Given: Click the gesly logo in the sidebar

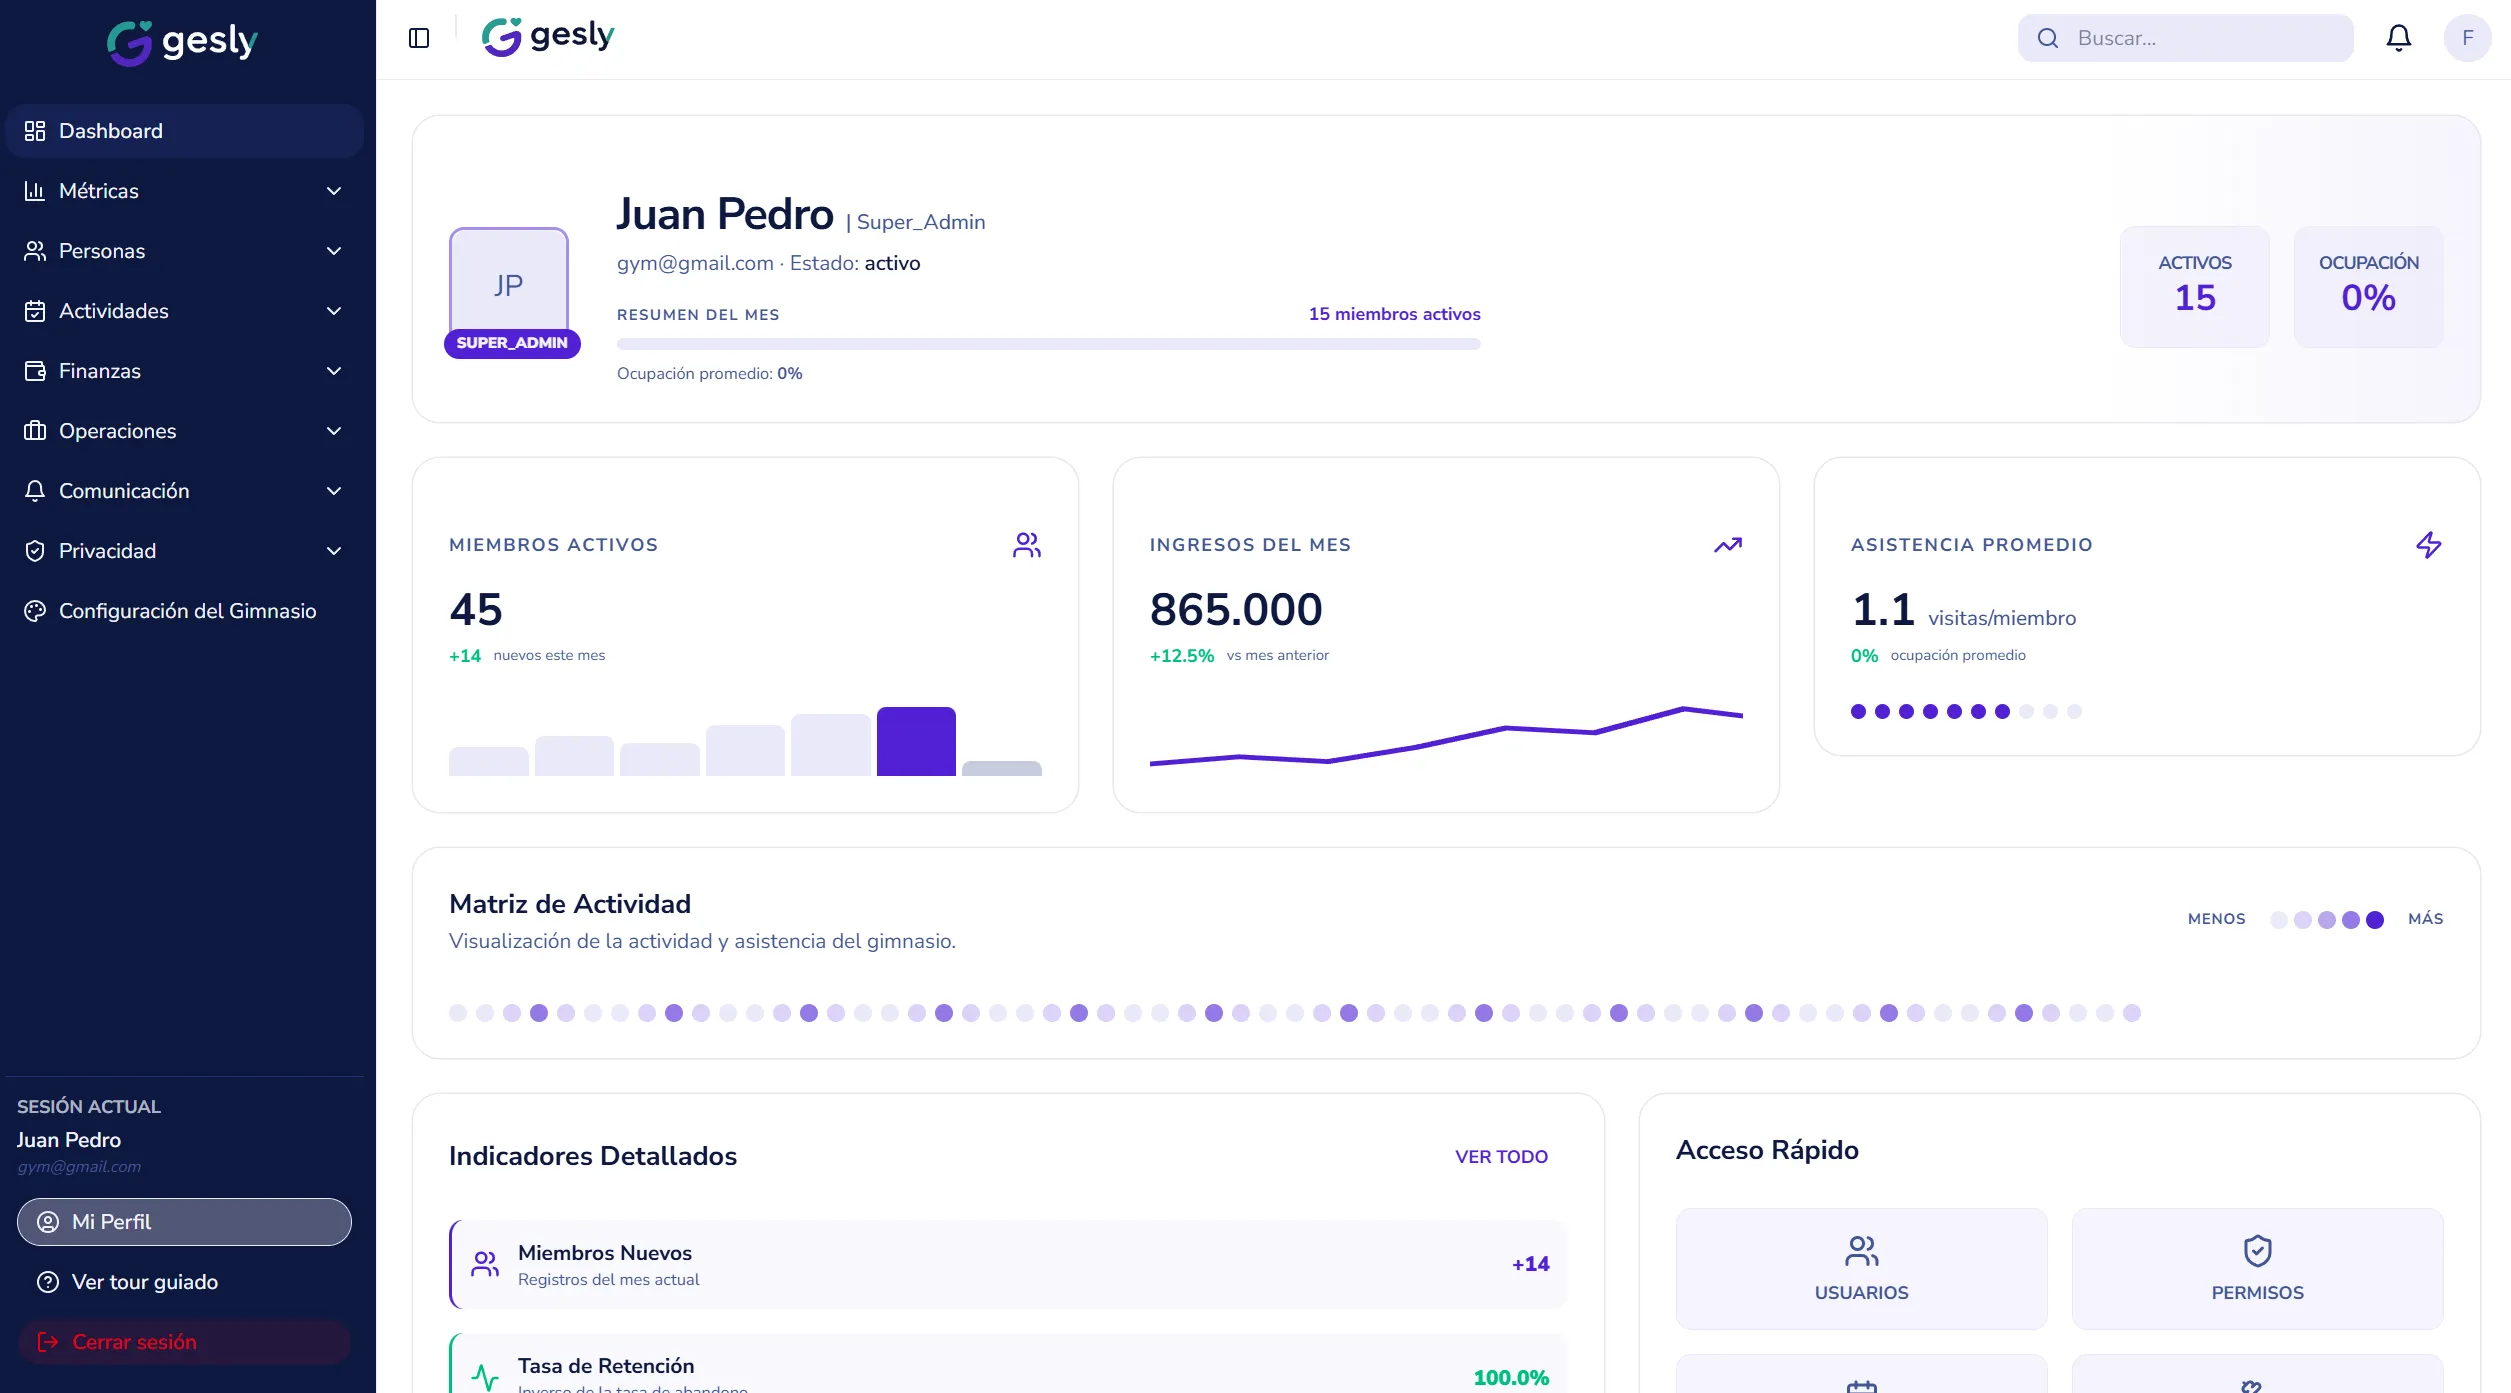Looking at the screenshot, I should point(183,42).
